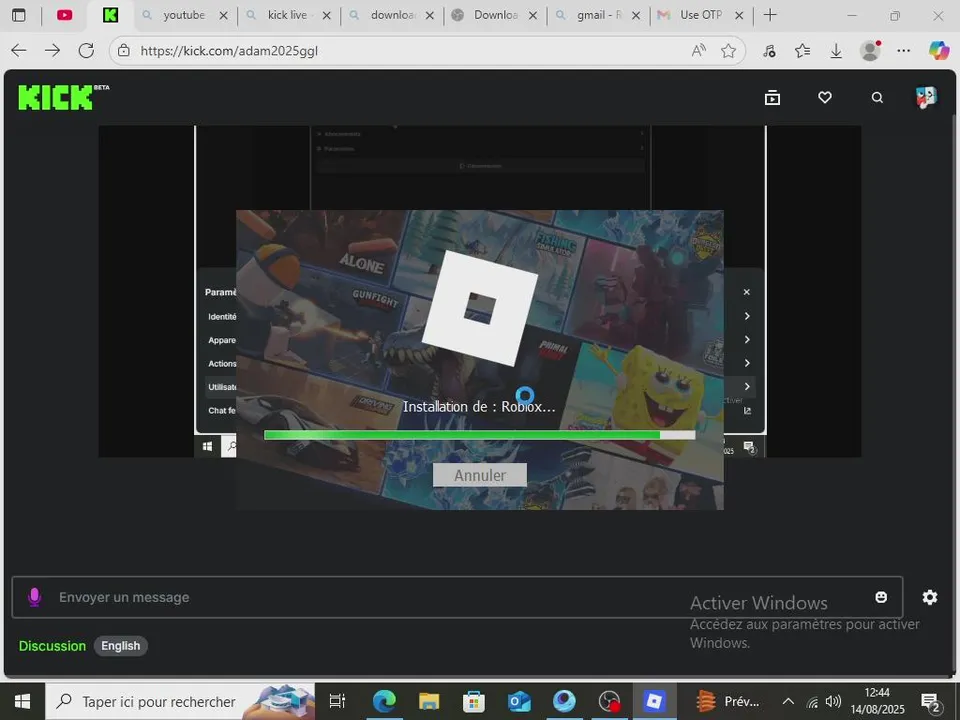The image size is (960, 720).
Task: Open the Favorites list
Action: coord(802,51)
